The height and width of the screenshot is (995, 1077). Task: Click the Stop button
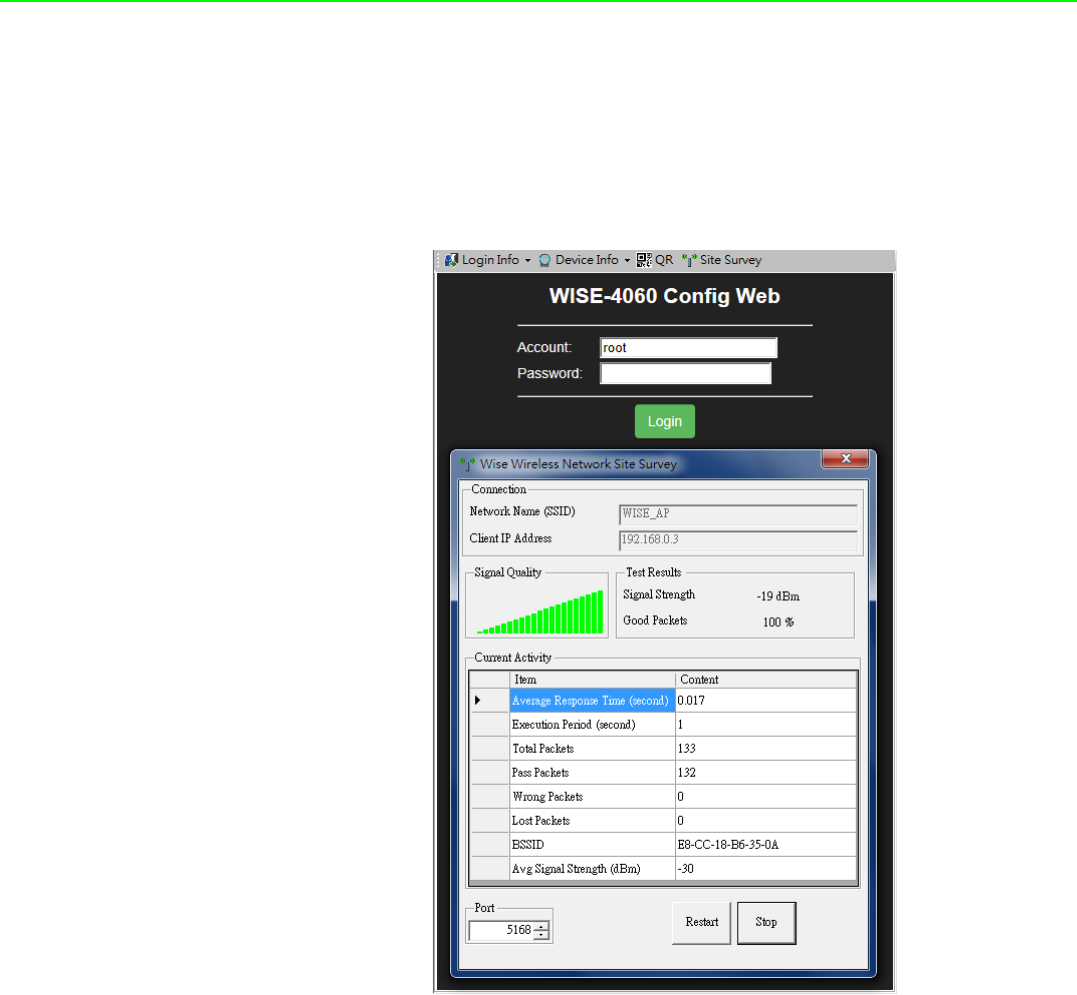point(767,923)
